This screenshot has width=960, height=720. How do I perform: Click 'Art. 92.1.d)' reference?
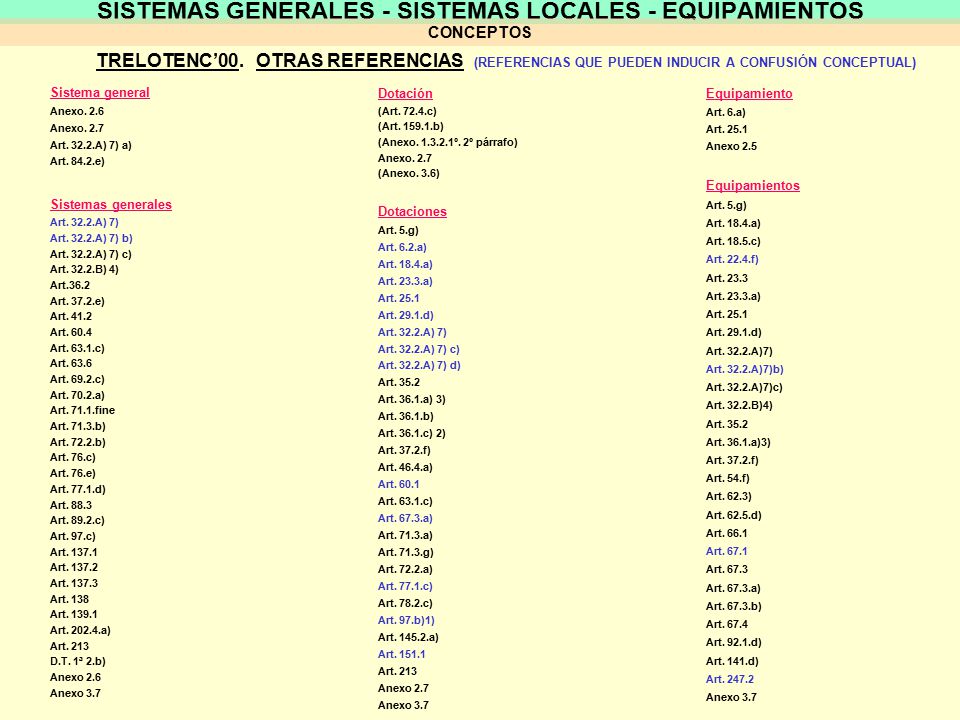[x=733, y=642]
